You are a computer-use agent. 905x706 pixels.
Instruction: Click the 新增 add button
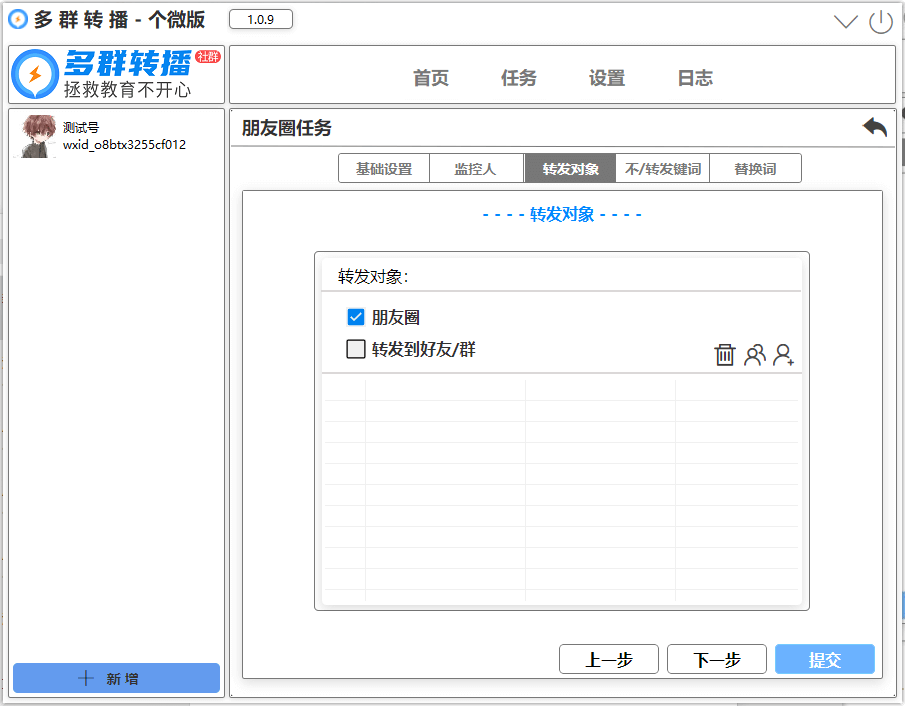[x=116, y=678]
